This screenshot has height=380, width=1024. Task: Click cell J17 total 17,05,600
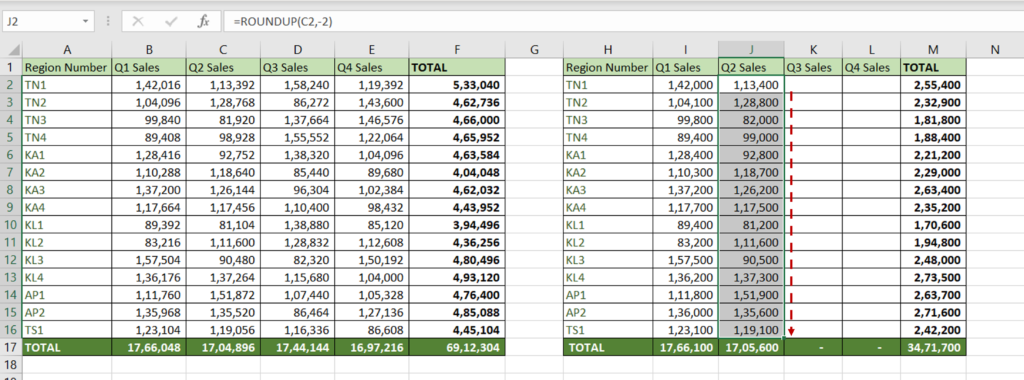751,348
